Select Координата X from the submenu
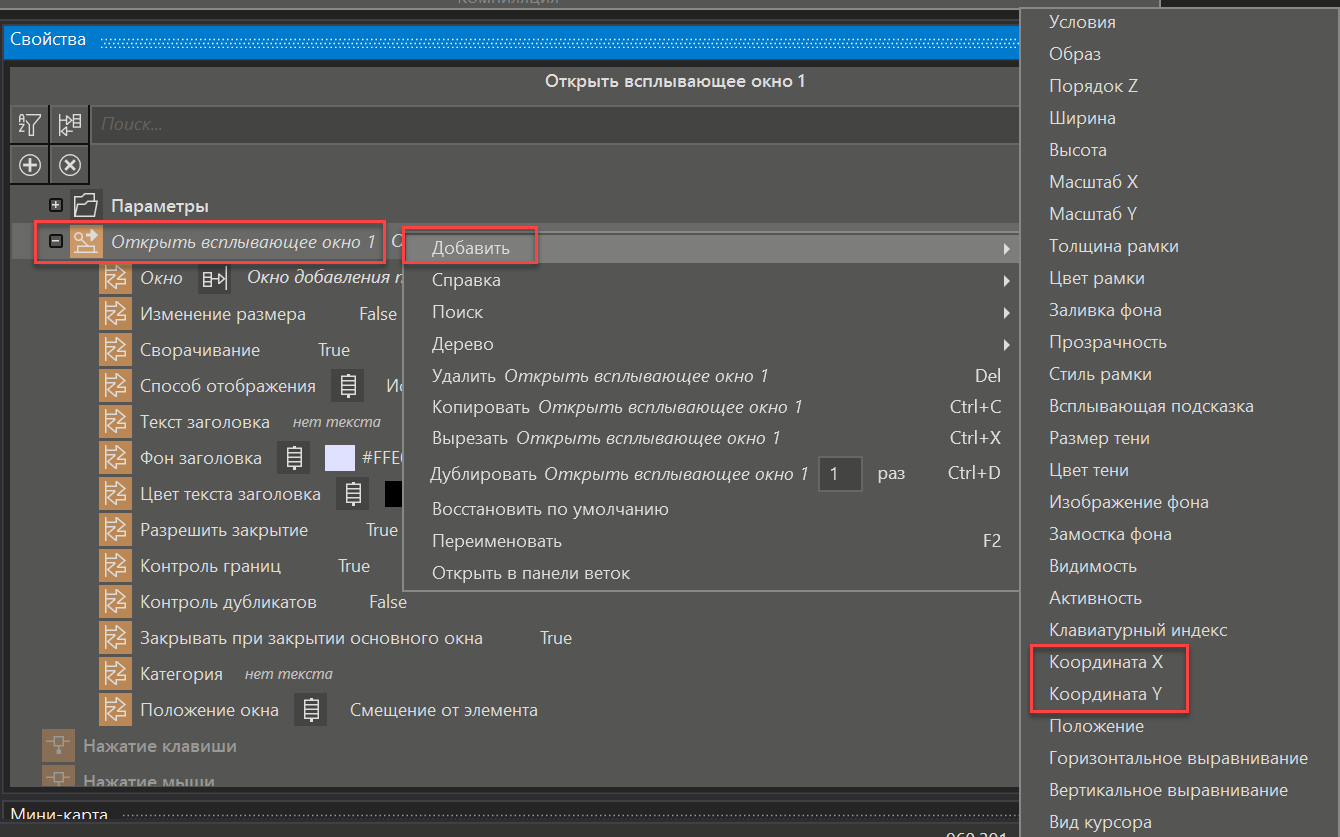This screenshot has height=837, width=1340. 1105,662
